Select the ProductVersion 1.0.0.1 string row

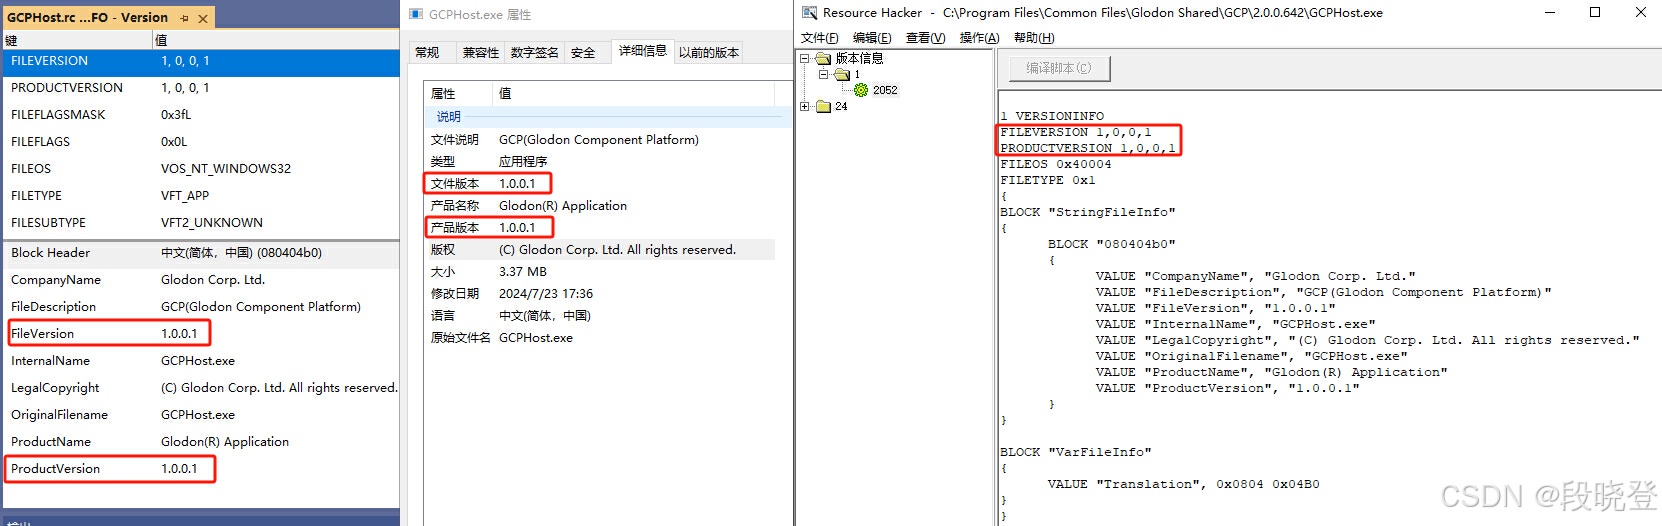pyautogui.click(x=200, y=469)
